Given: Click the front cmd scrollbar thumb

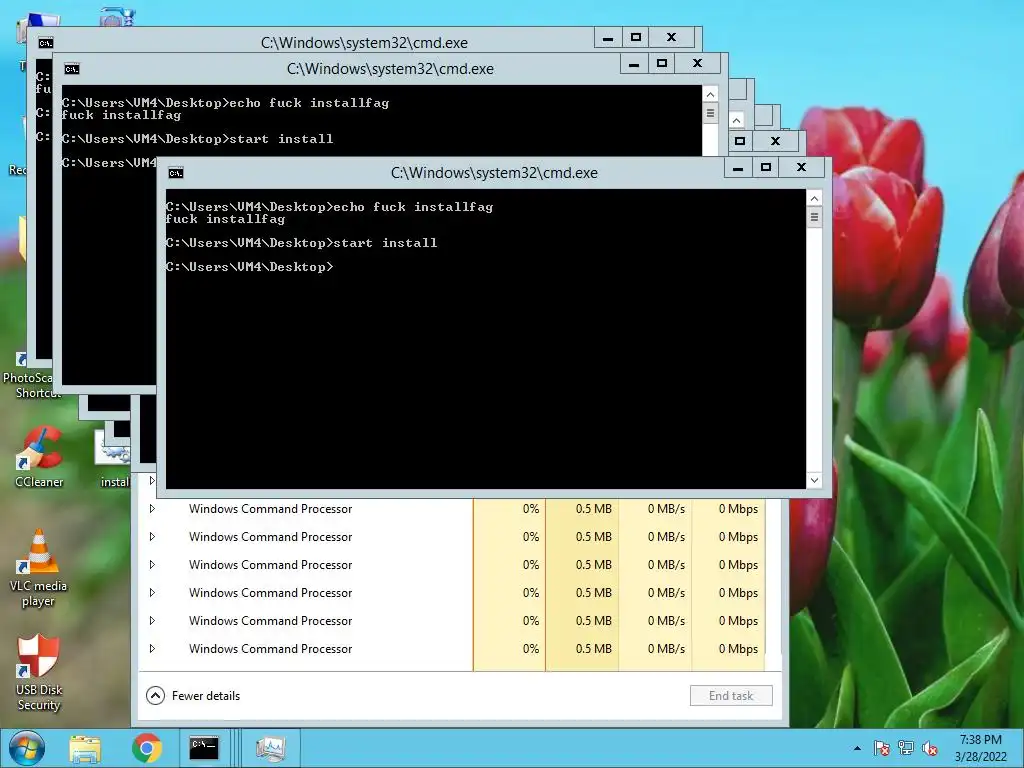Looking at the screenshot, I should click(x=814, y=217).
